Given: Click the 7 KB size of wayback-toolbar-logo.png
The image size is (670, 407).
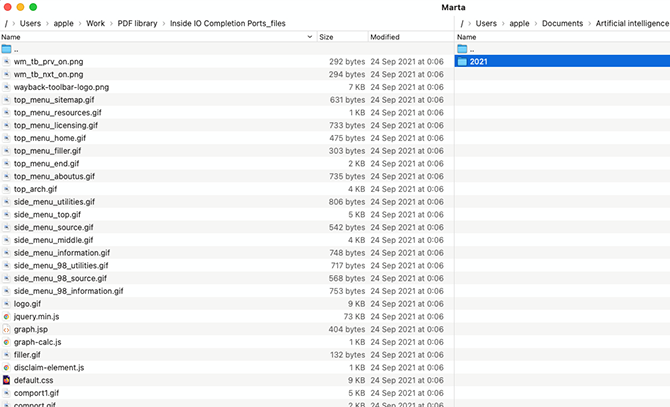Looking at the screenshot, I should (357, 87).
